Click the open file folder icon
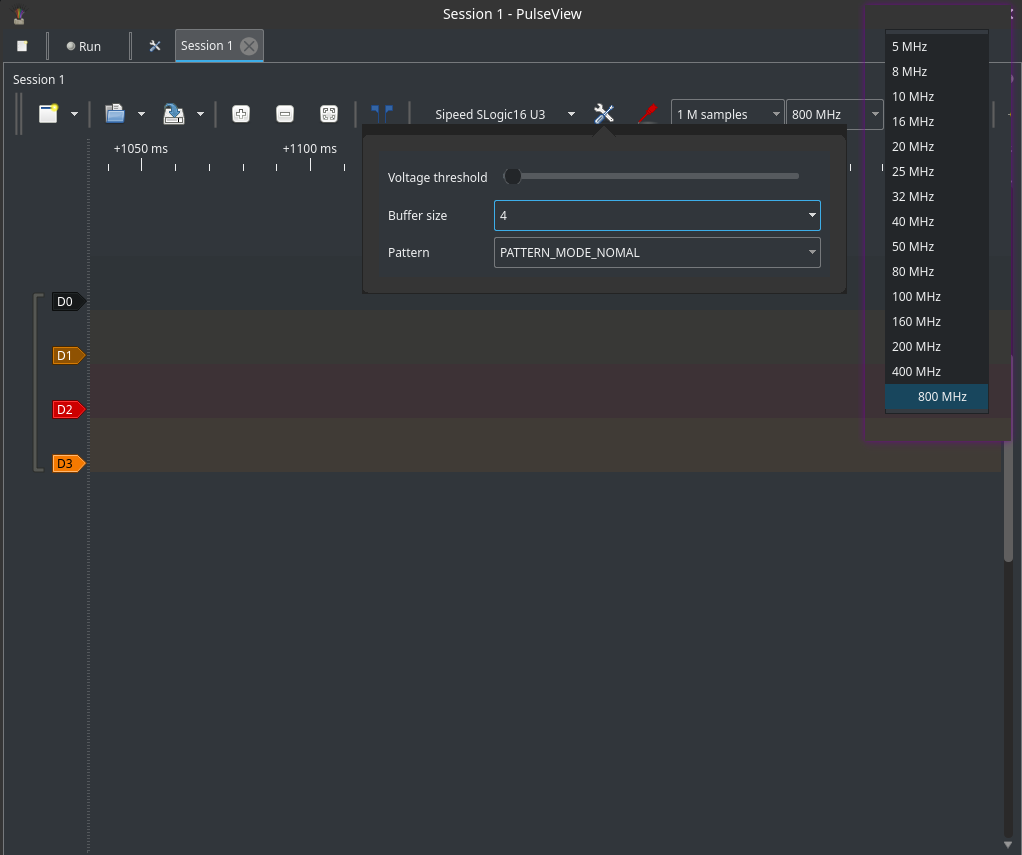The width and height of the screenshot is (1022, 855). tap(115, 114)
